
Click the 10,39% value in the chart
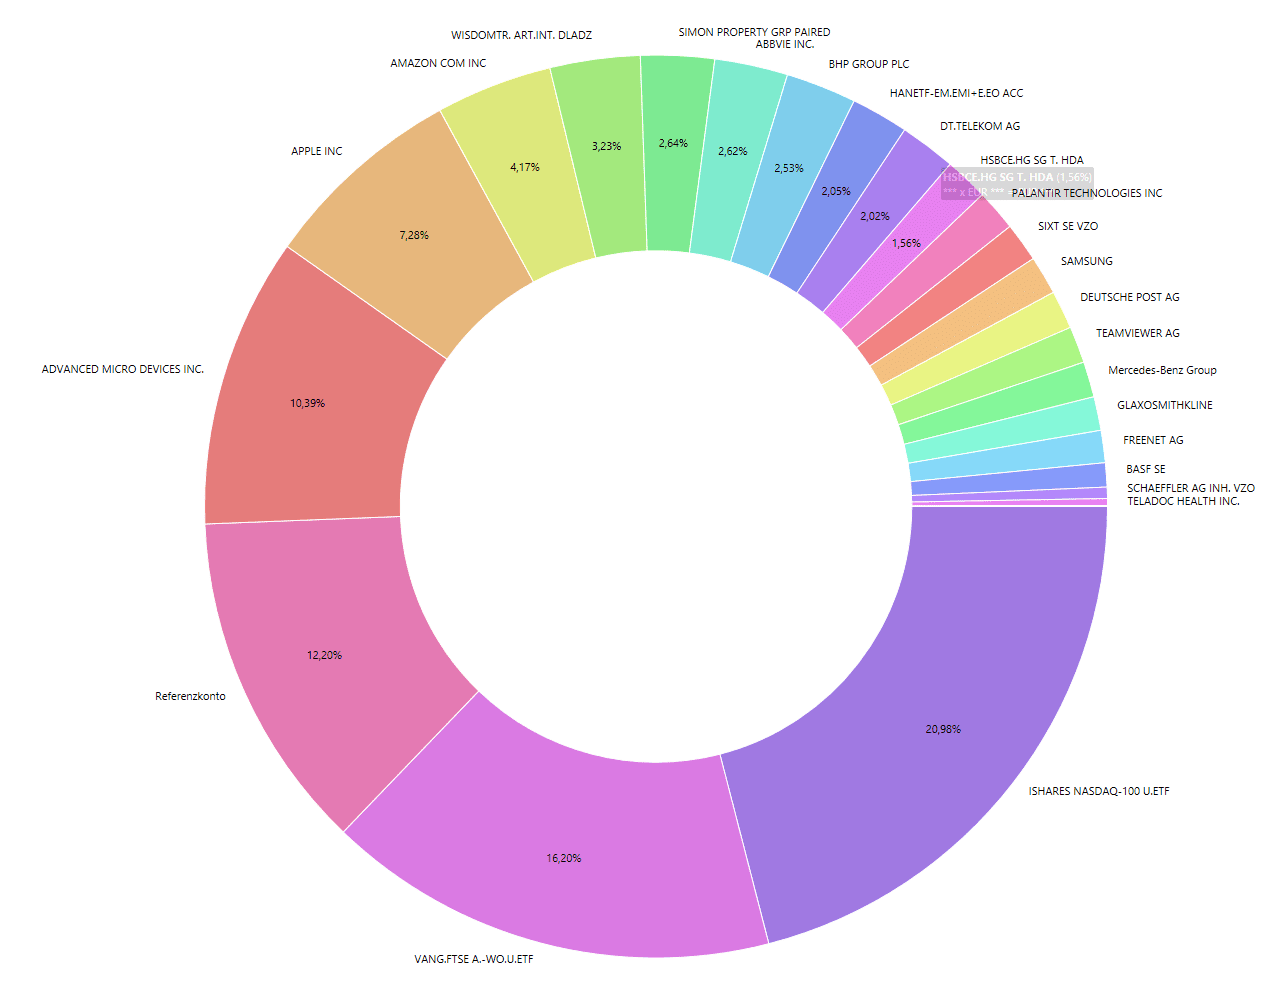tap(308, 403)
